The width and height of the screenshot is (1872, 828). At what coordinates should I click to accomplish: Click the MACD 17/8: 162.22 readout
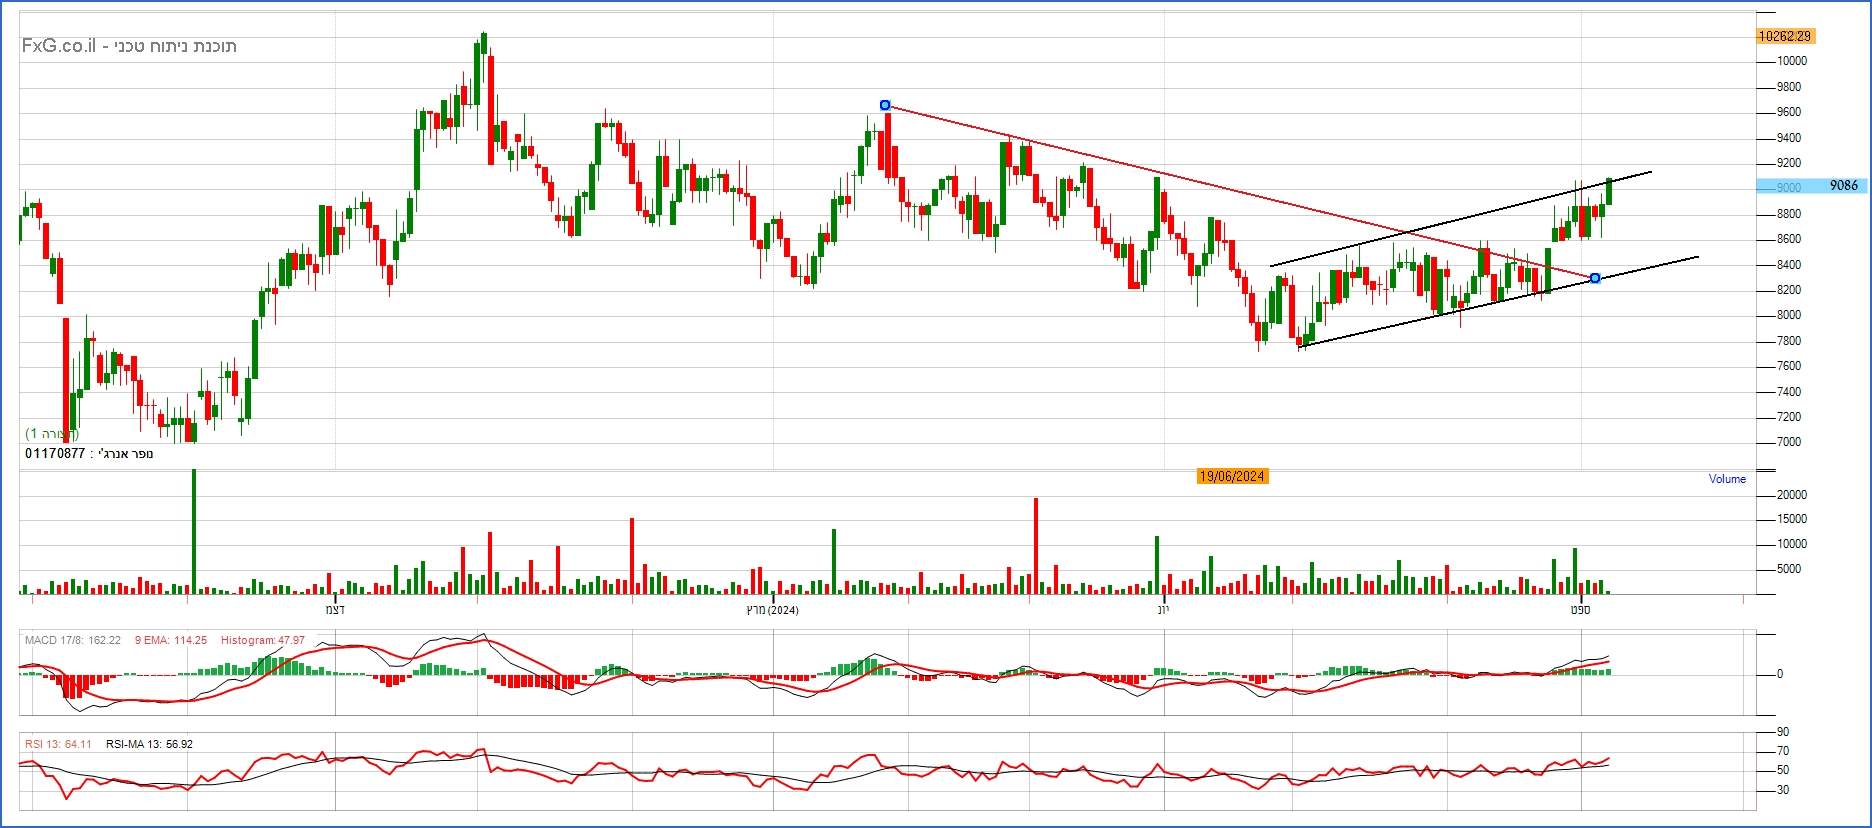click(73, 640)
